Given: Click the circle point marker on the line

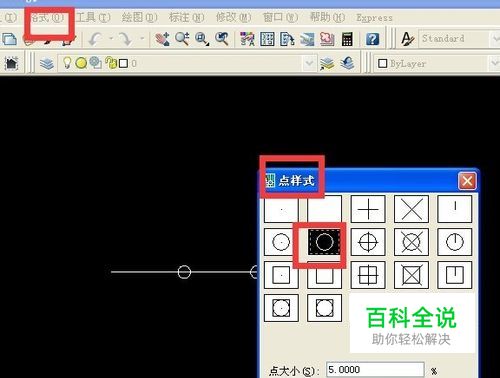Looking at the screenshot, I should [x=184, y=272].
